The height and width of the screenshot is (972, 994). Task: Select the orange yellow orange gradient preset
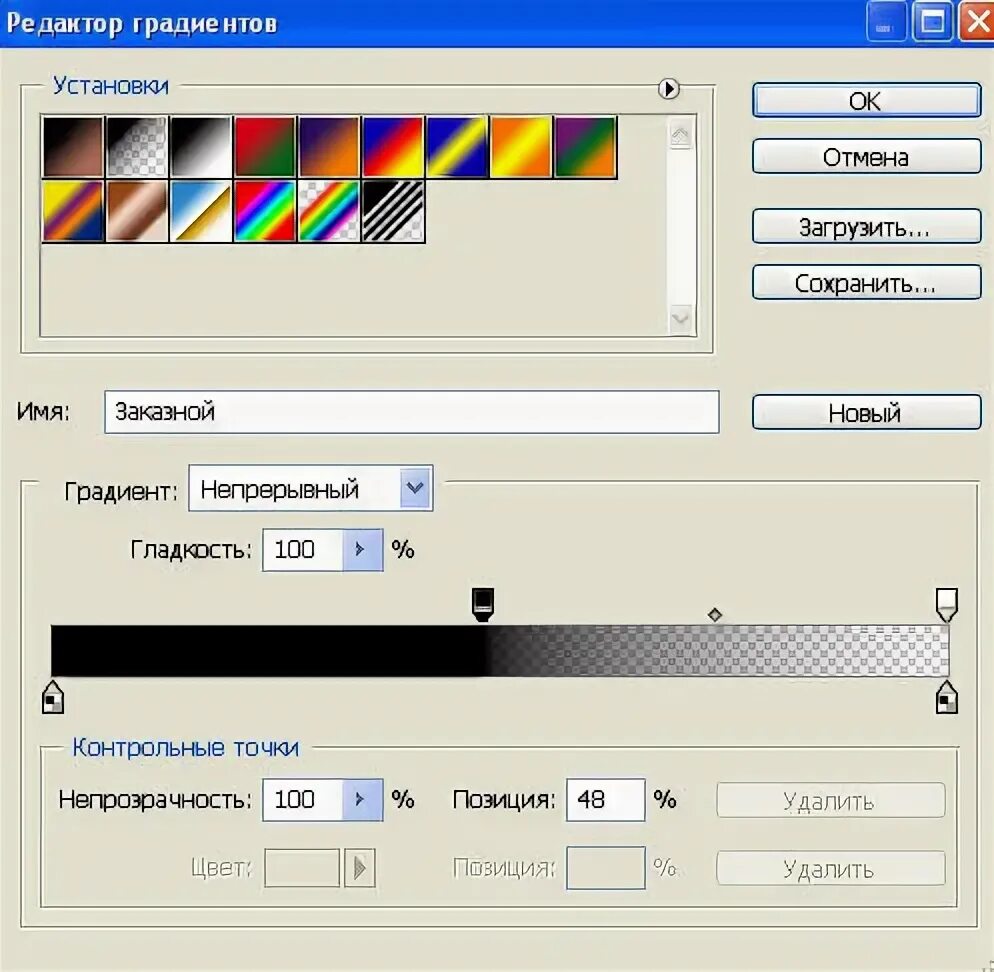[521, 146]
